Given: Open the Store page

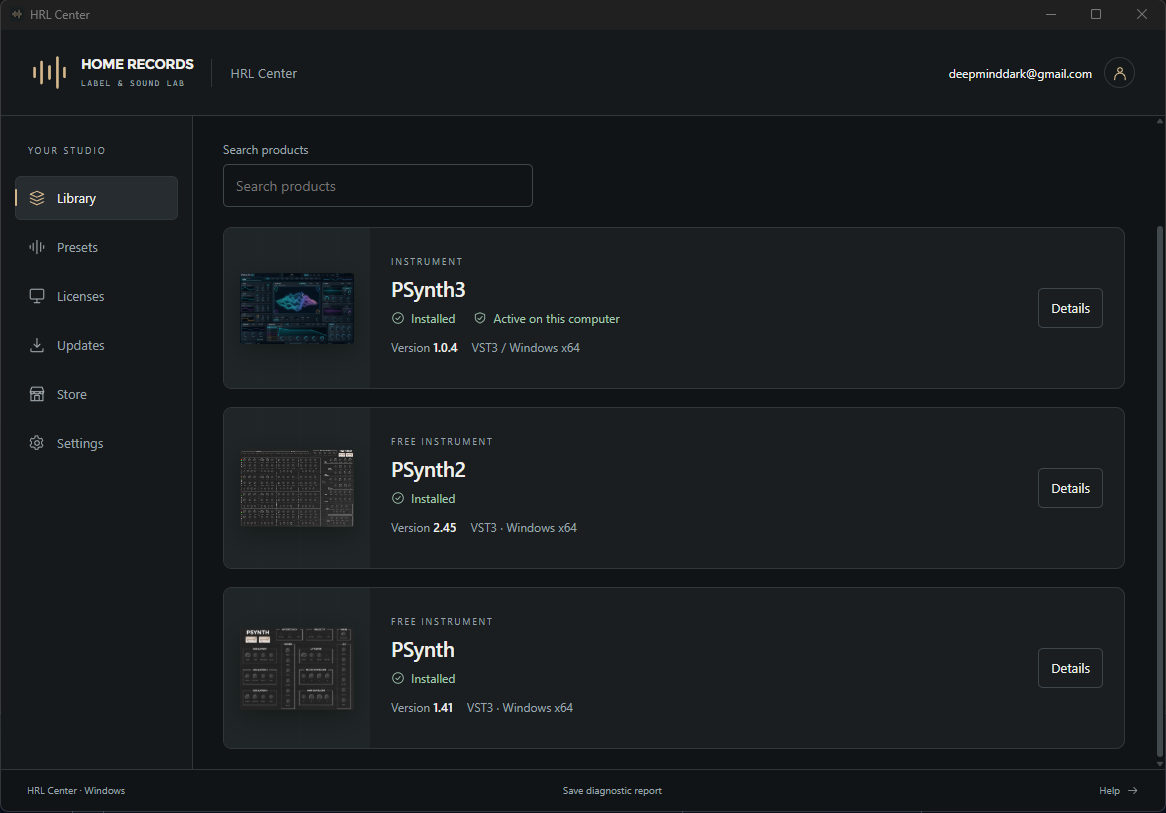Looking at the screenshot, I should [97, 394].
